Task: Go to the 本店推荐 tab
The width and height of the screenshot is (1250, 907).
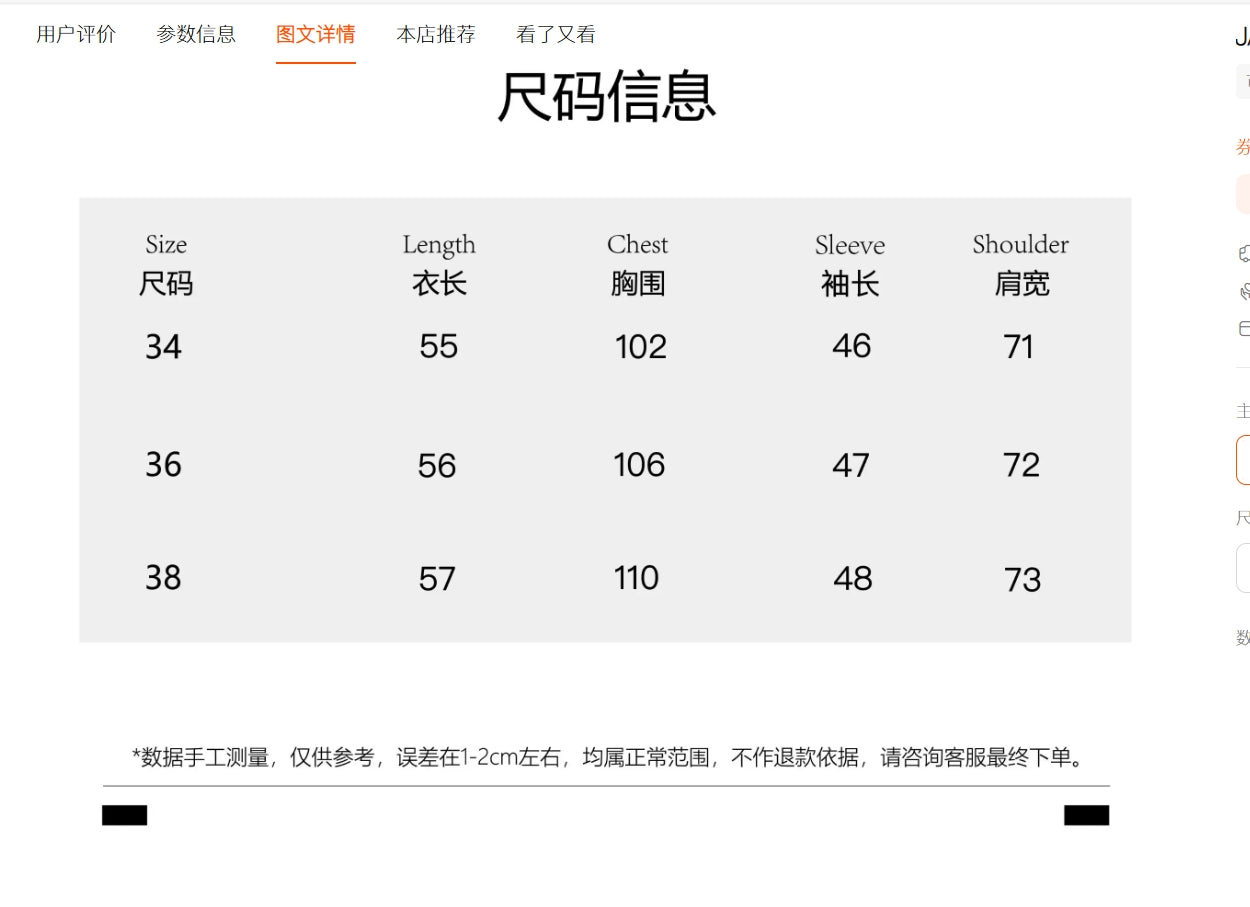Action: click(x=436, y=34)
